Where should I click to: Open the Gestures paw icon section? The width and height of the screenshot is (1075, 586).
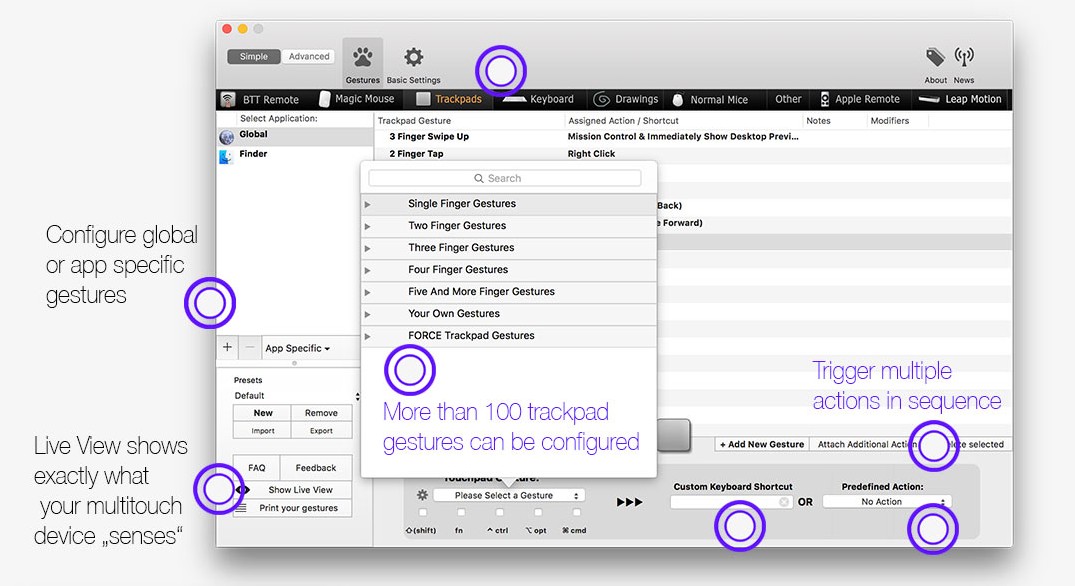click(x=362, y=57)
